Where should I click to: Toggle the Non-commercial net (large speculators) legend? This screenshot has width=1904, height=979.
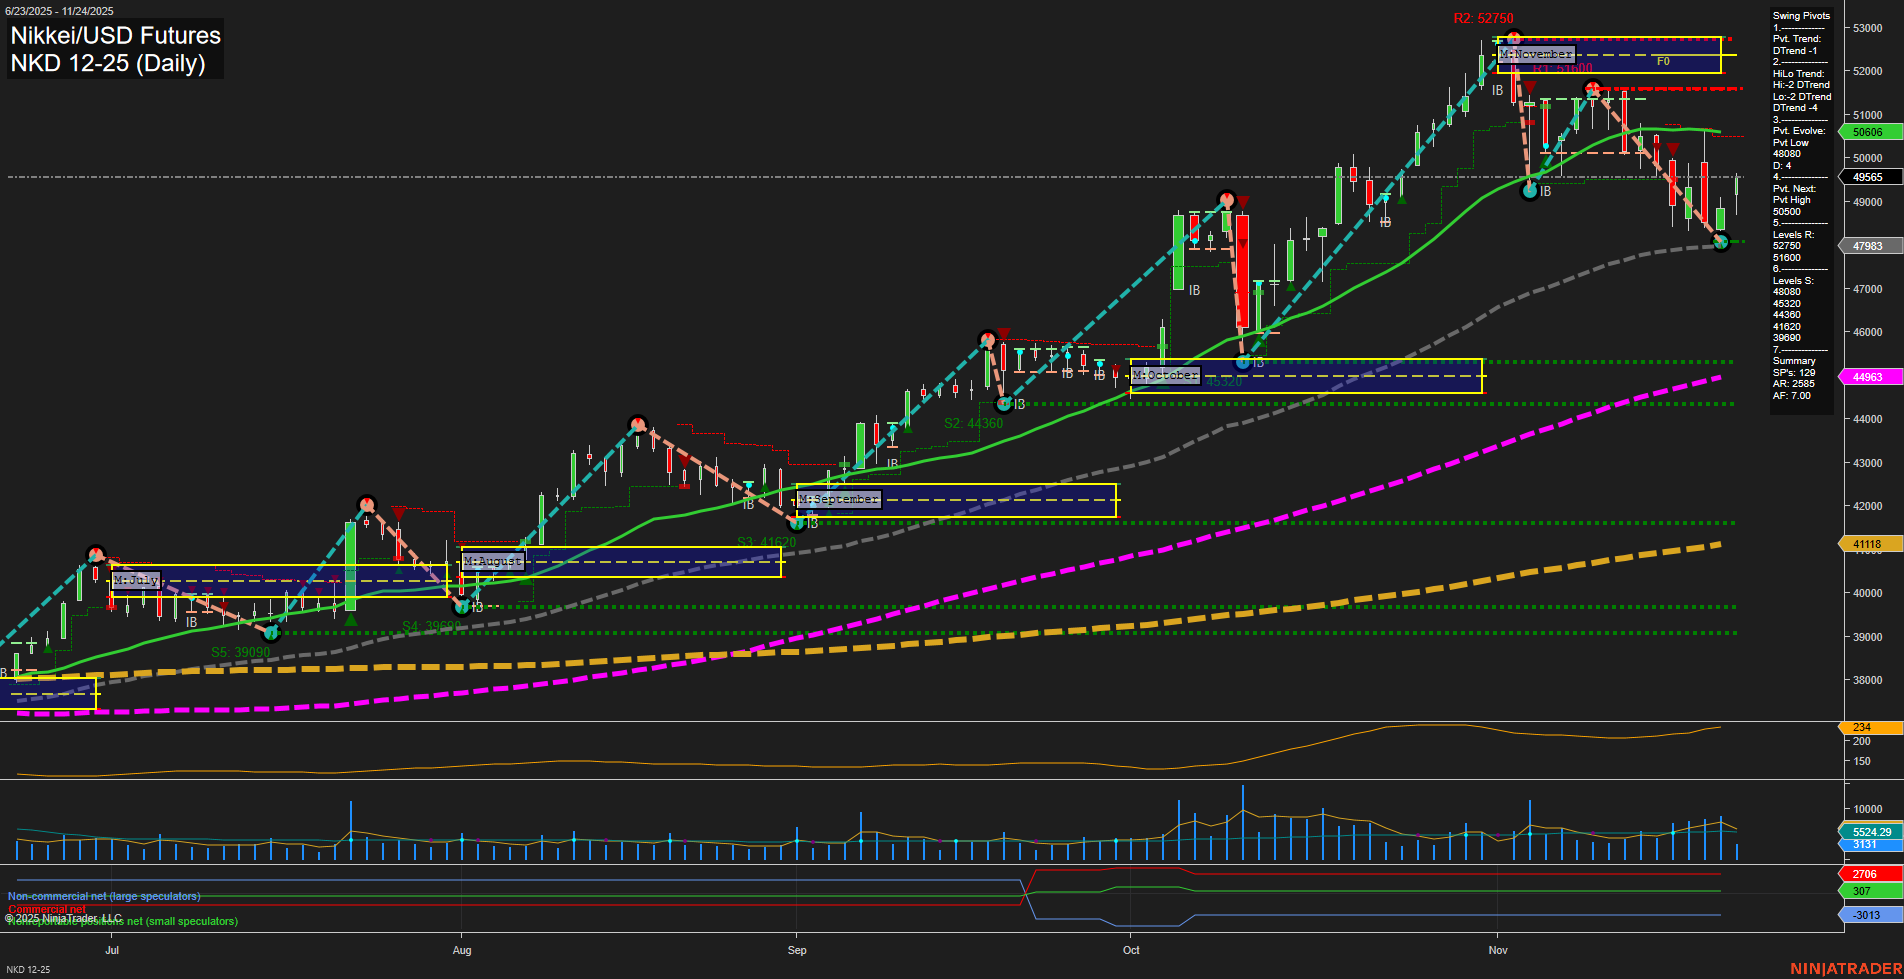tap(103, 897)
